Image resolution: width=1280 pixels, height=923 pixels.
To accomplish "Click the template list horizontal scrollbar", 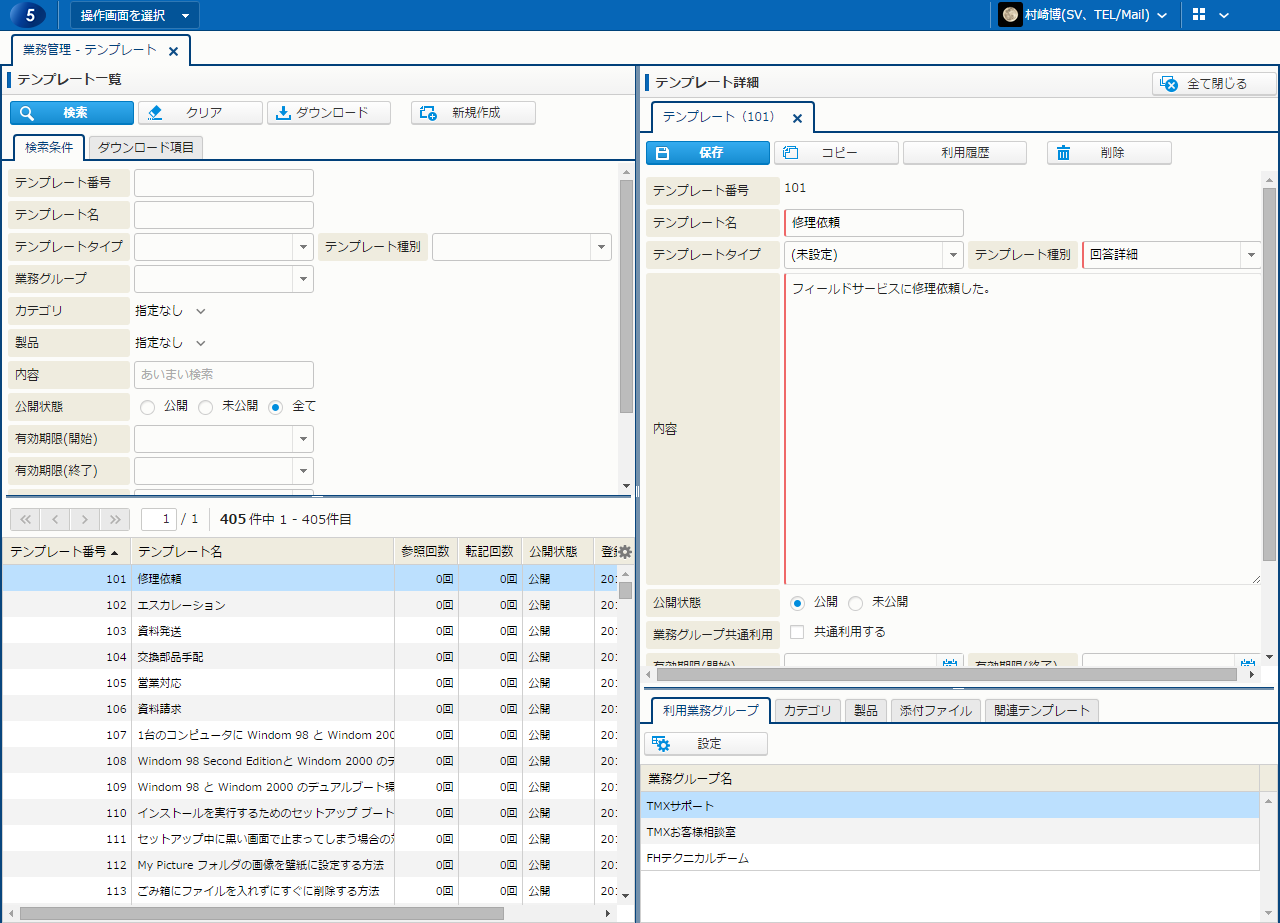I will click(262, 913).
